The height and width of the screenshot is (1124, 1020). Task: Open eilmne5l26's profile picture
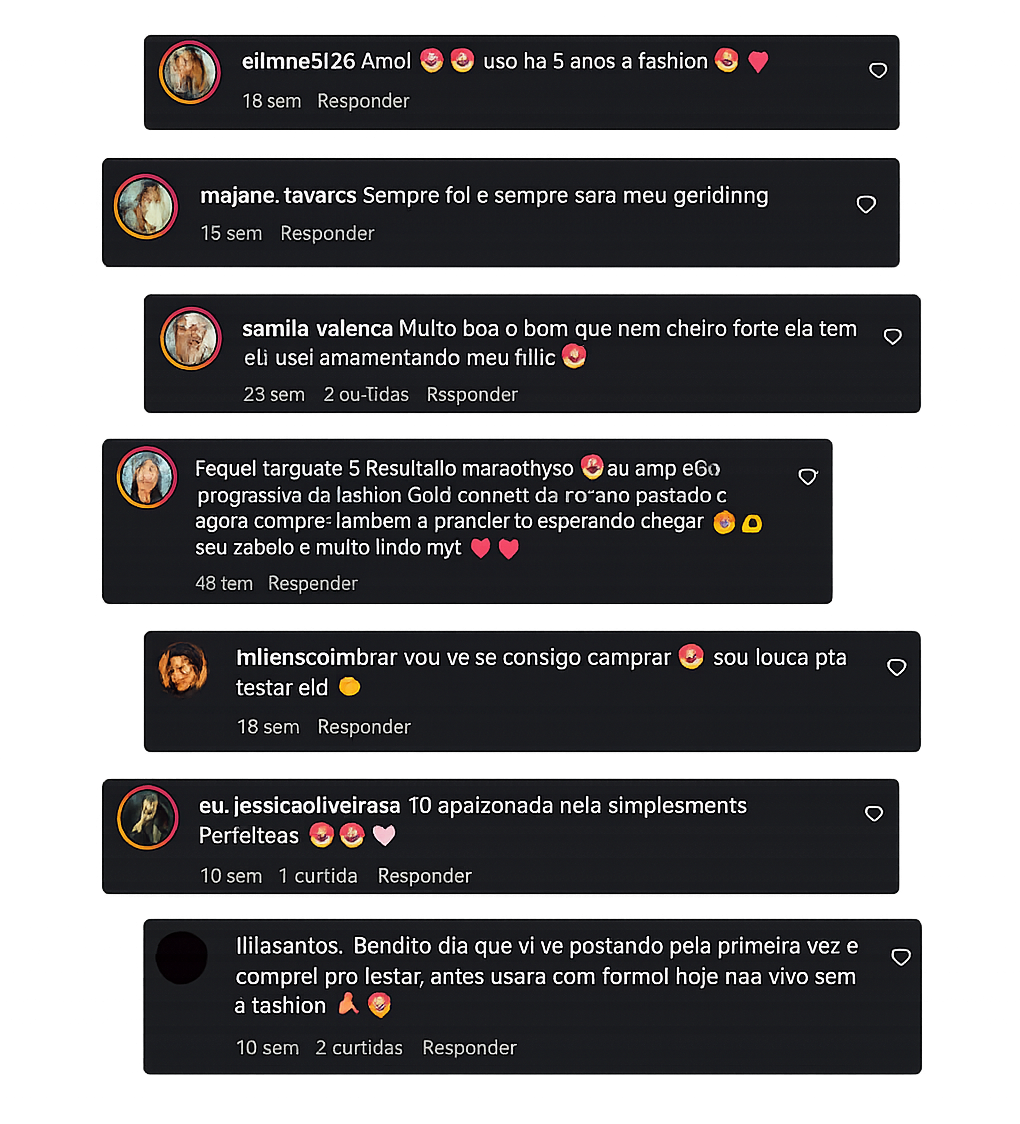(x=189, y=71)
